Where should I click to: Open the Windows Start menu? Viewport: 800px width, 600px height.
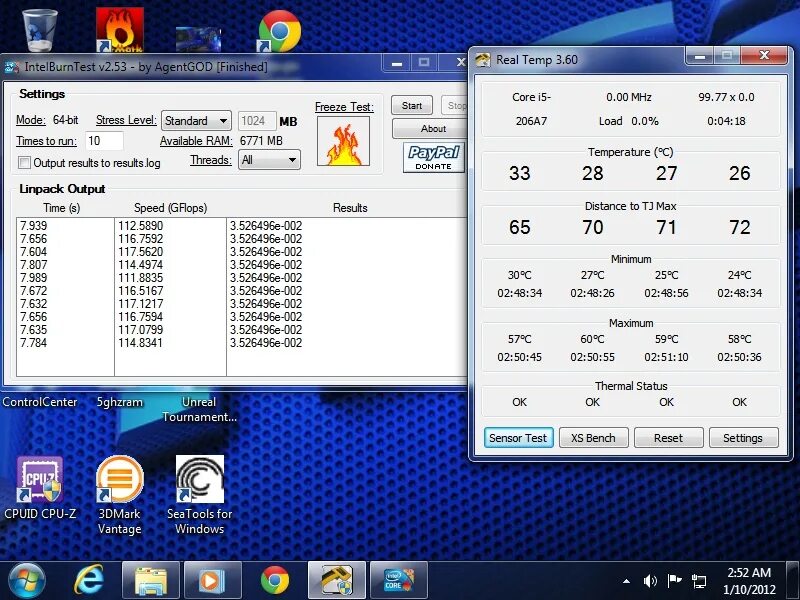(x=25, y=580)
